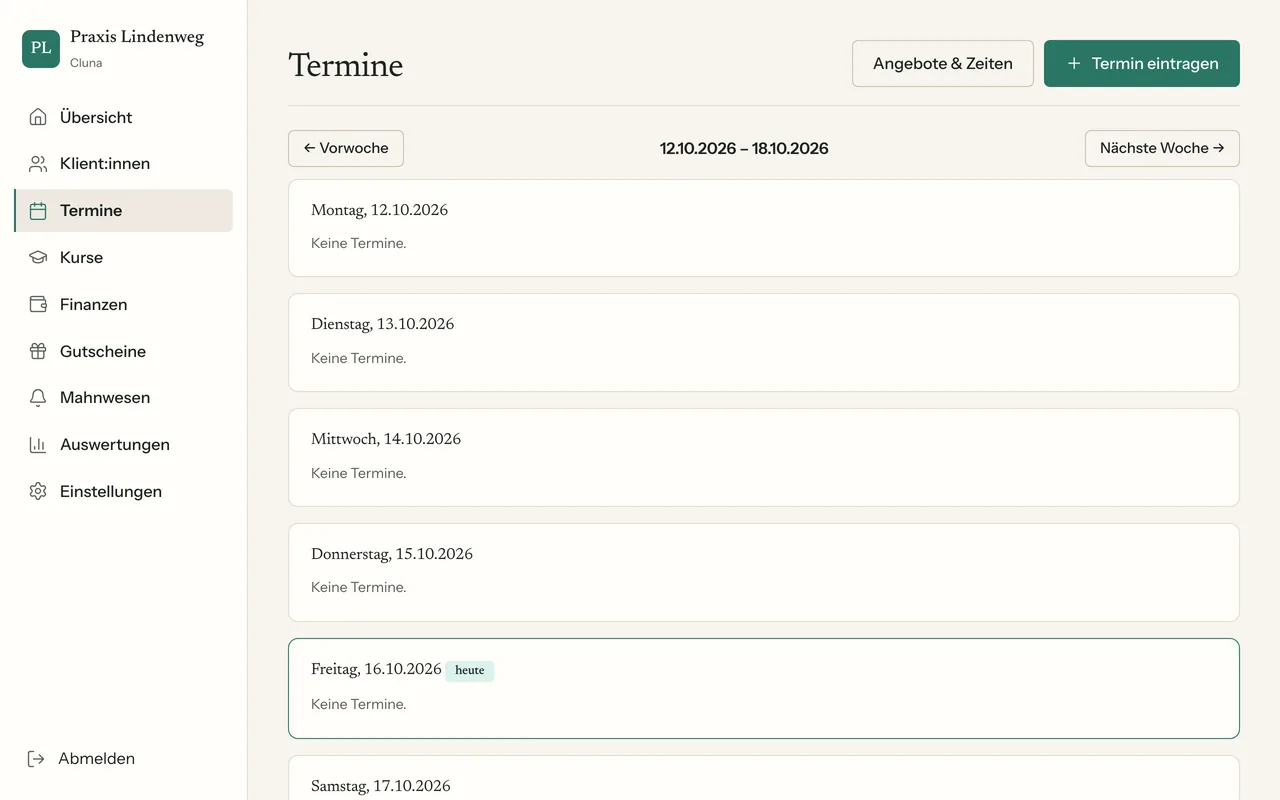Image resolution: width=1280 pixels, height=800 pixels.
Task: Click the Mahnwesen bell icon
Action: (x=38, y=398)
